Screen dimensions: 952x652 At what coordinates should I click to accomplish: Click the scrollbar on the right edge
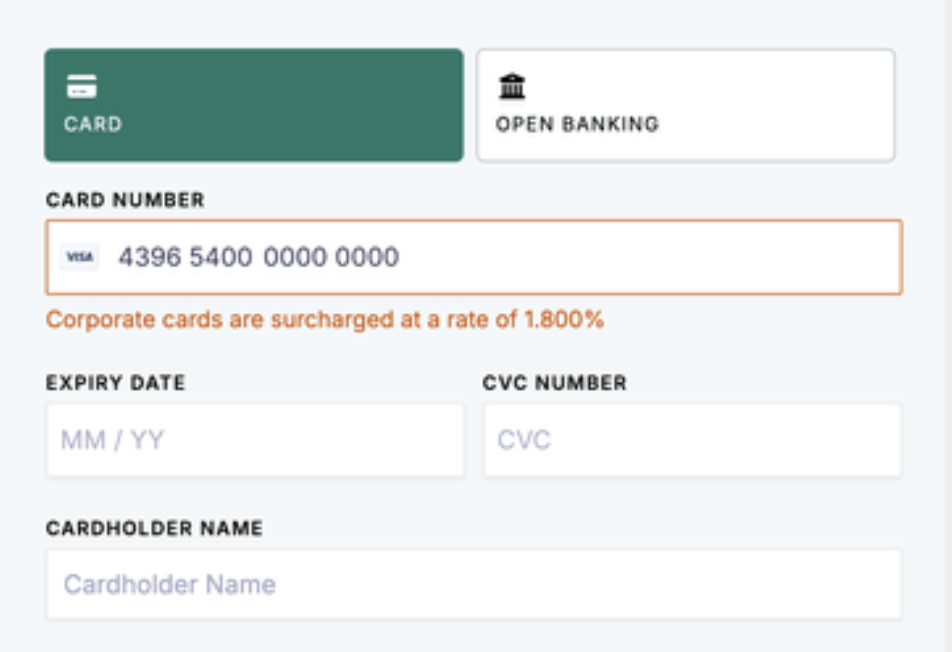tap(946, 326)
